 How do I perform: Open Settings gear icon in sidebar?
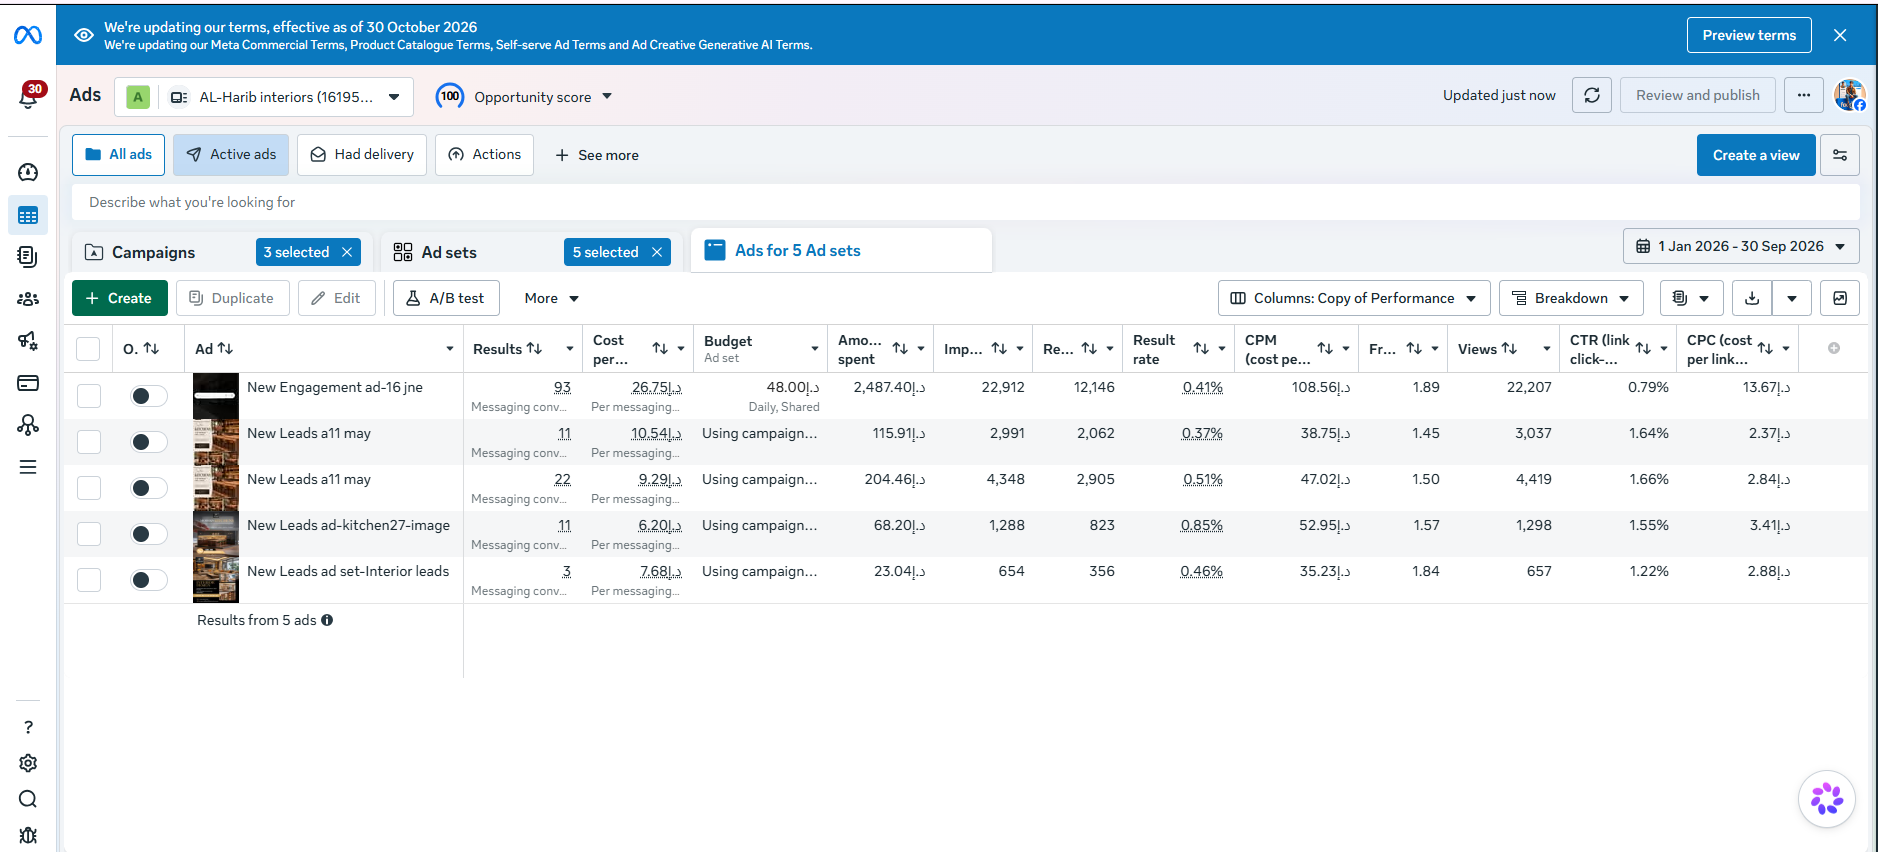point(28,763)
